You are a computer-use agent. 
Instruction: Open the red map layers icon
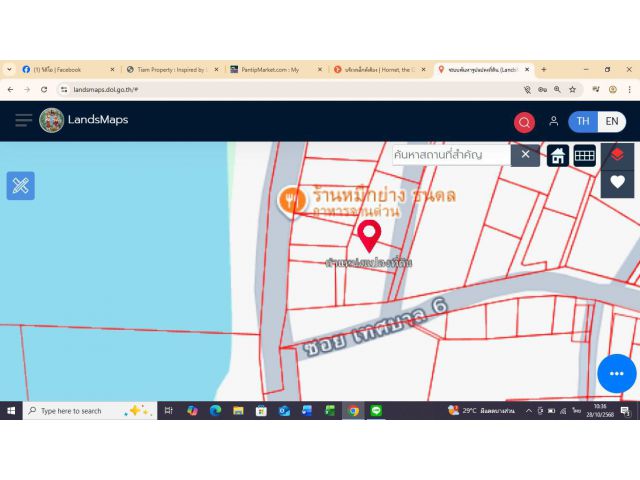[617, 156]
